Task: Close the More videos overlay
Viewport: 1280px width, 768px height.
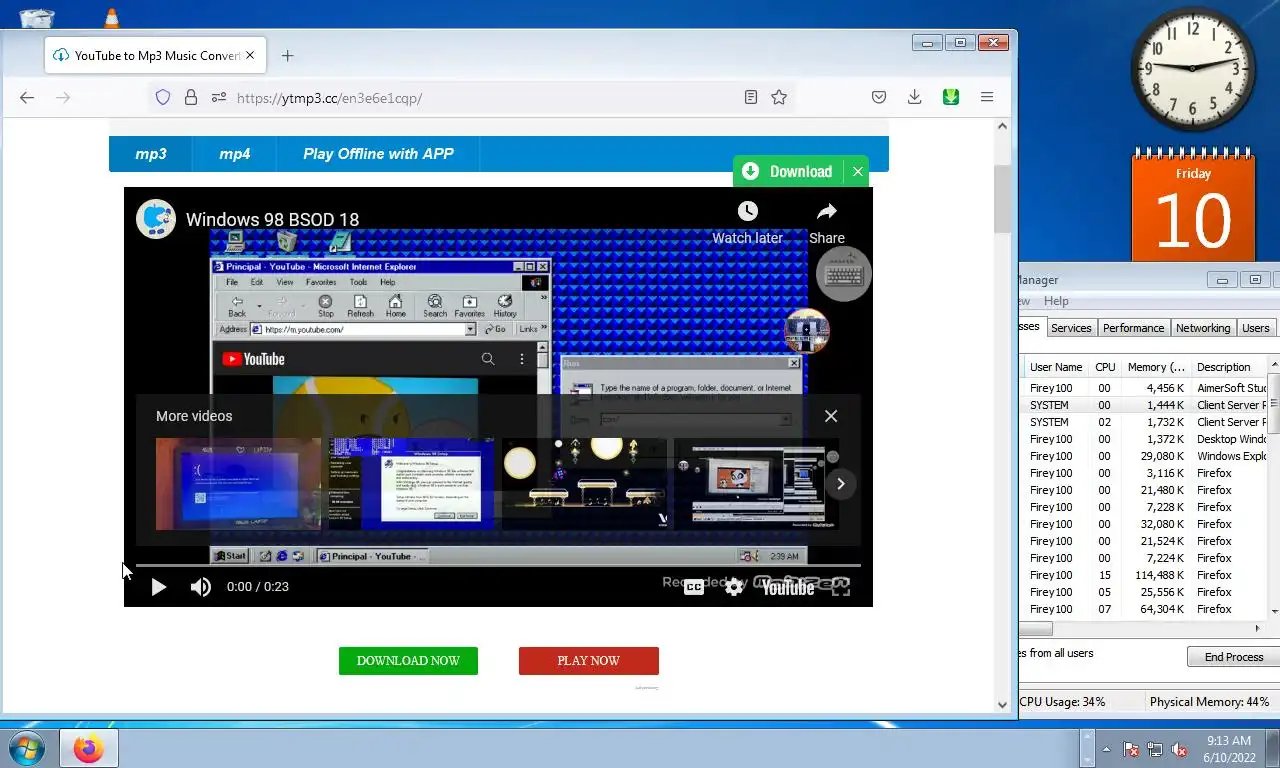Action: click(x=831, y=416)
